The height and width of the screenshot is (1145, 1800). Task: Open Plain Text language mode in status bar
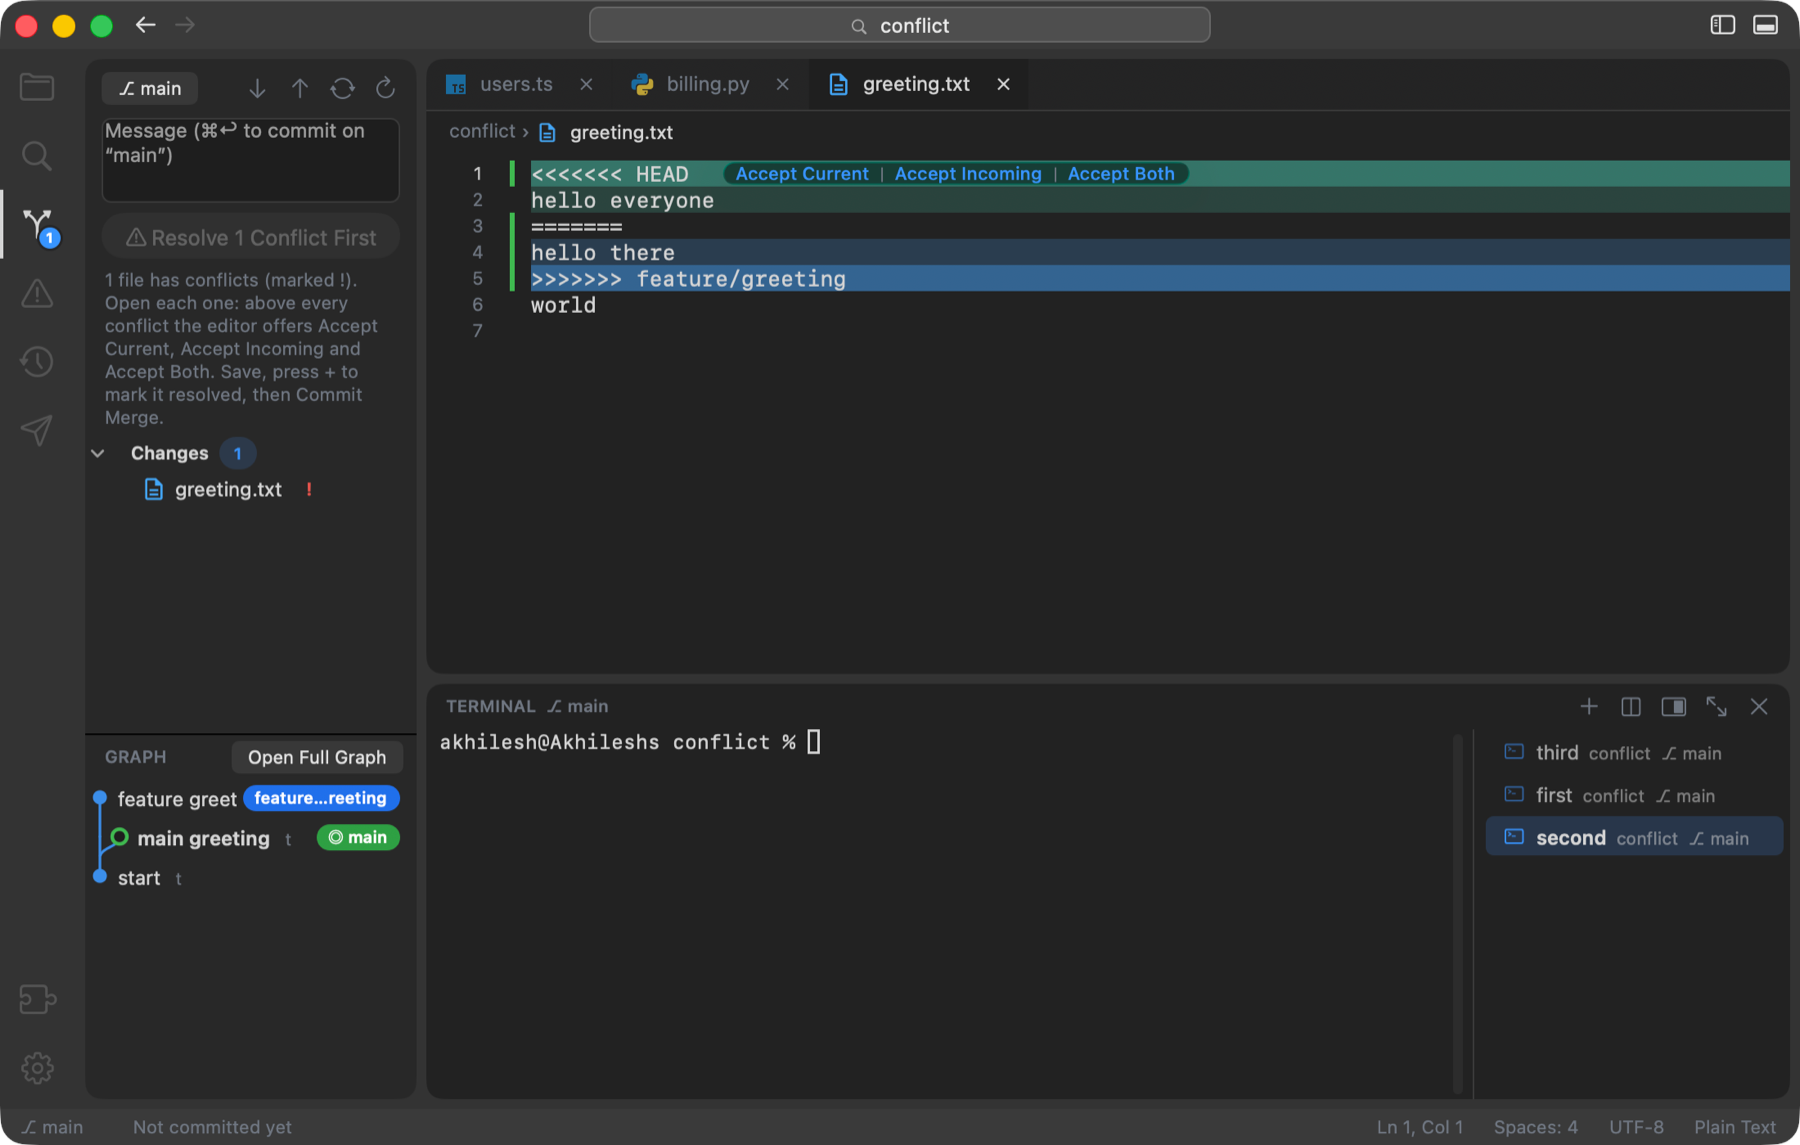tap(1735, 1127)
